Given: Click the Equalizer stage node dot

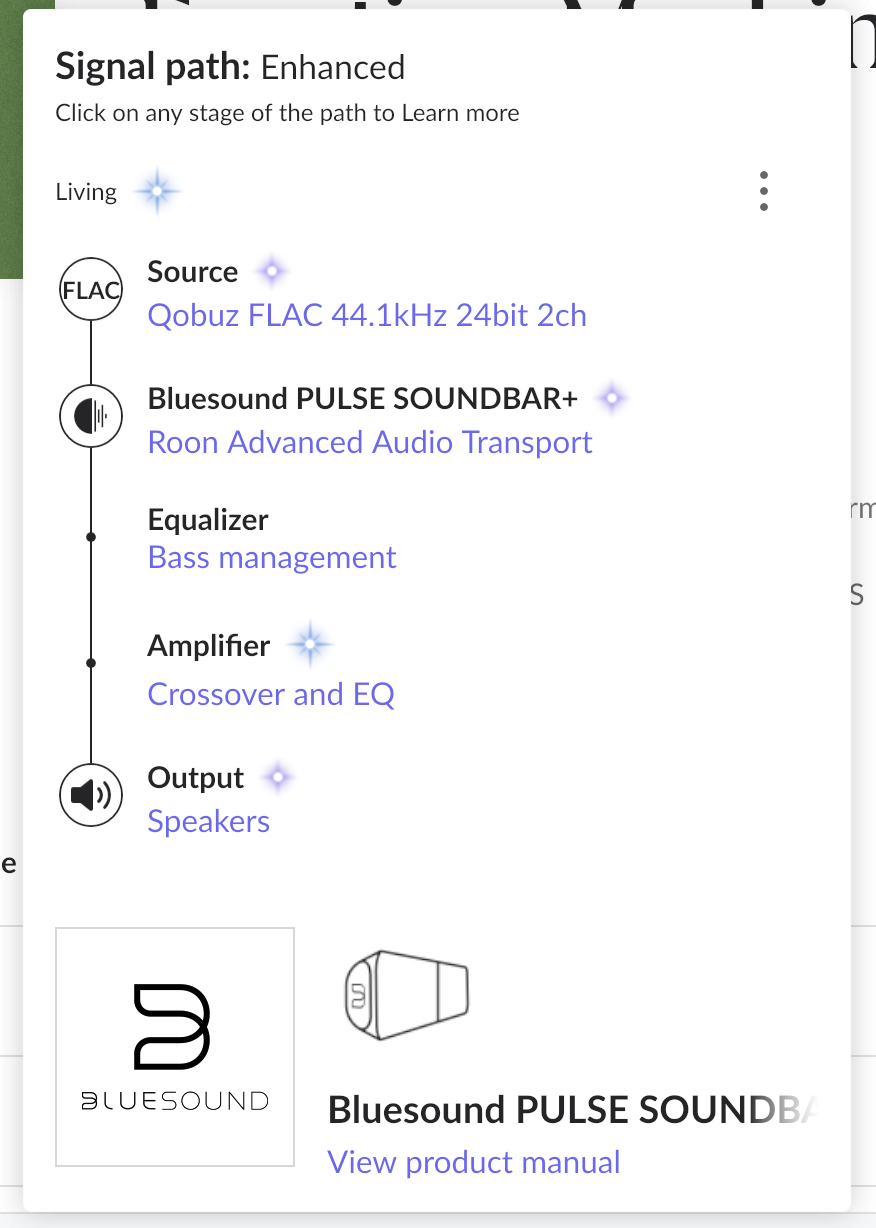Looking at the screenshot, I should [91, 538].
